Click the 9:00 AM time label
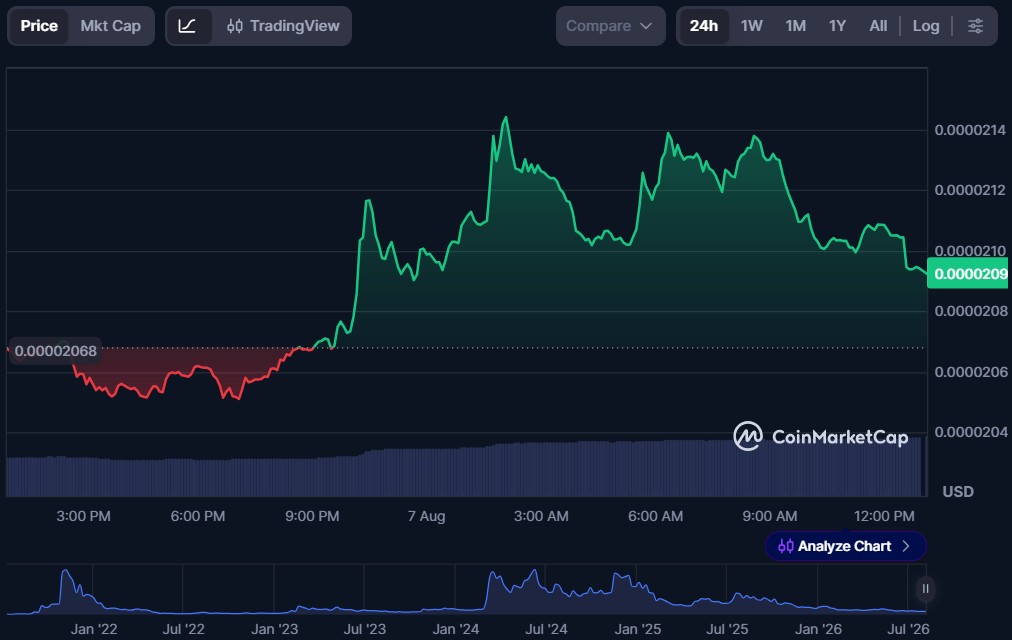The width and height of the screenshot is (1012, 640). pyautogui.click(x=769, y=516)
